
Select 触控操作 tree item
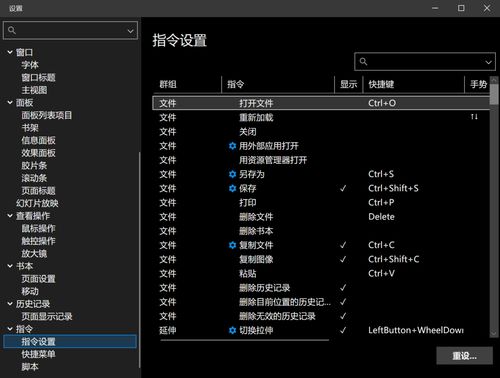coord(38,241)
